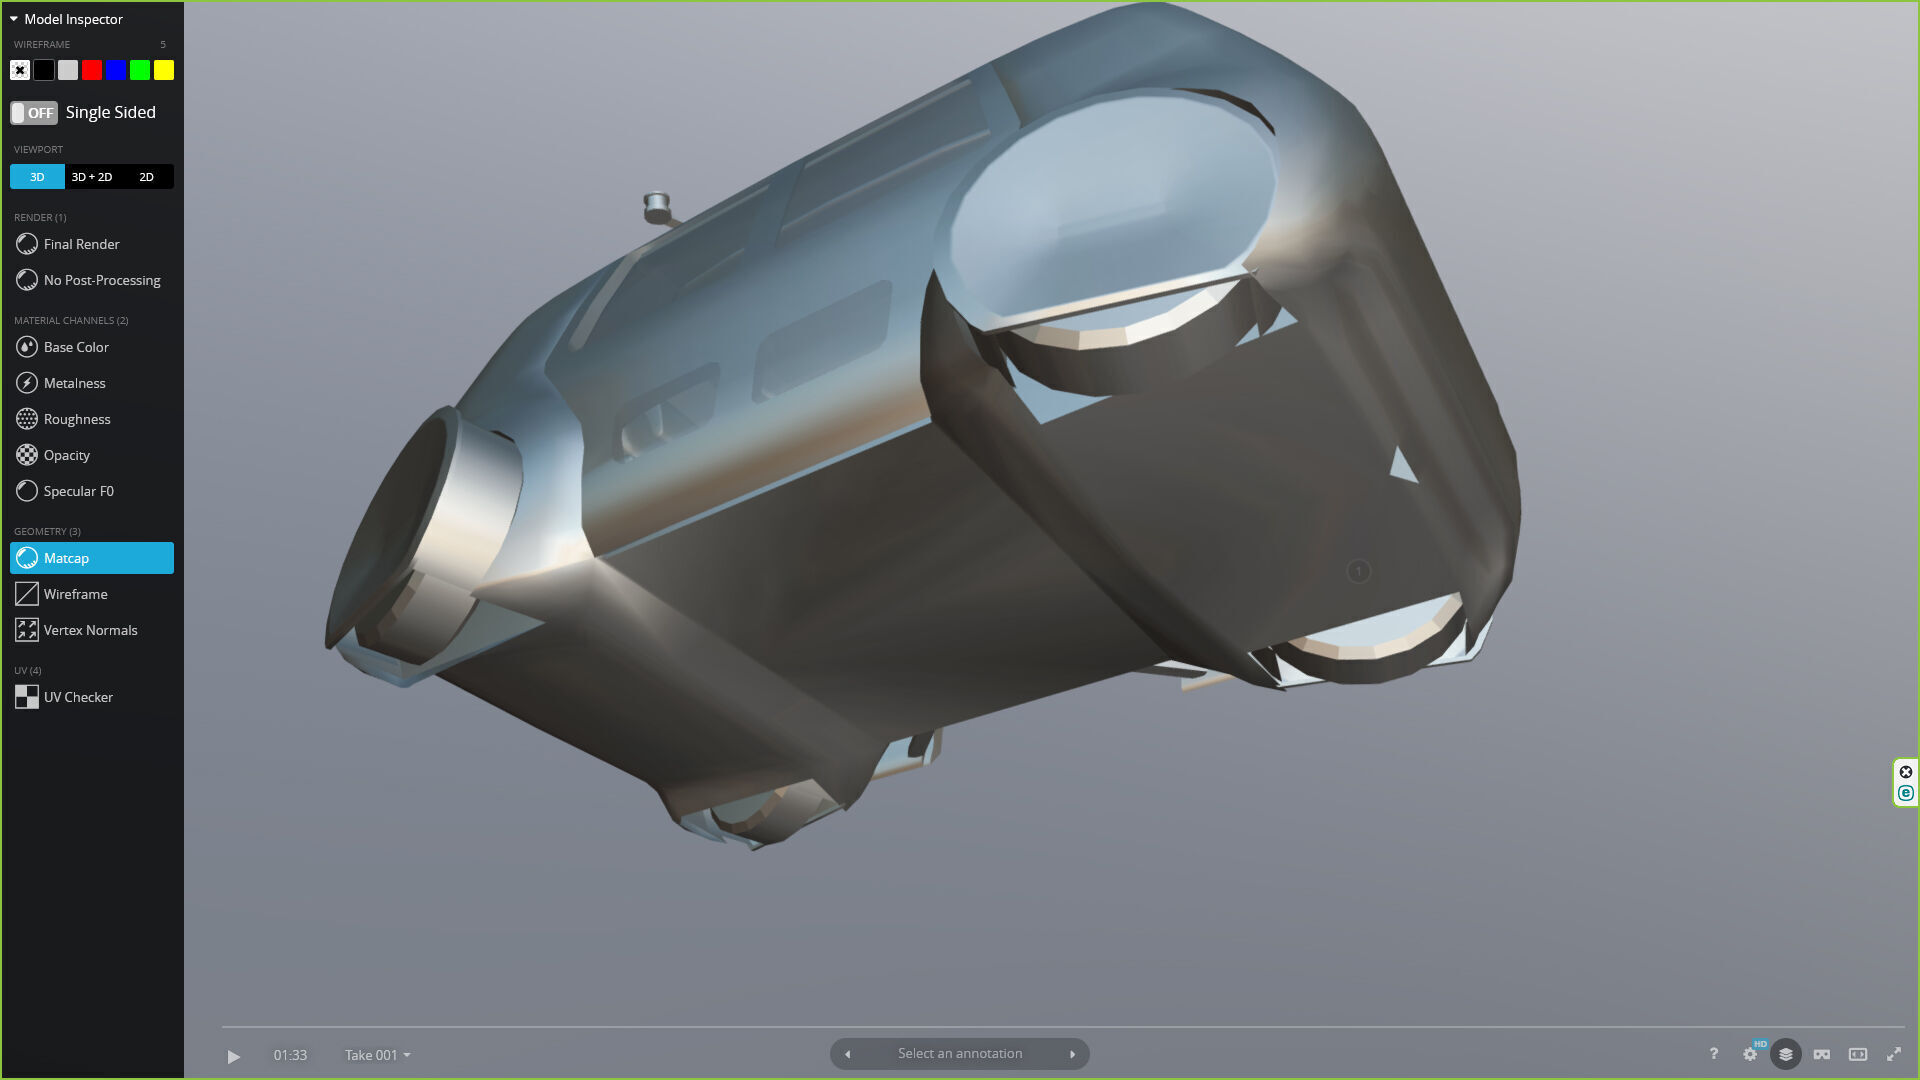
Task: Enter VR mode with headset icon
Action: click(1822, 1054)
